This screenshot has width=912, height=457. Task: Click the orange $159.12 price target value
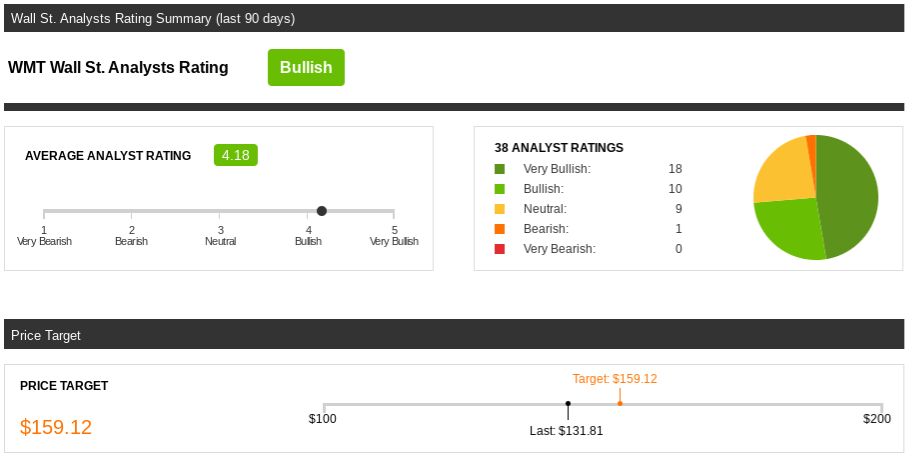click(x=56, y=427)
